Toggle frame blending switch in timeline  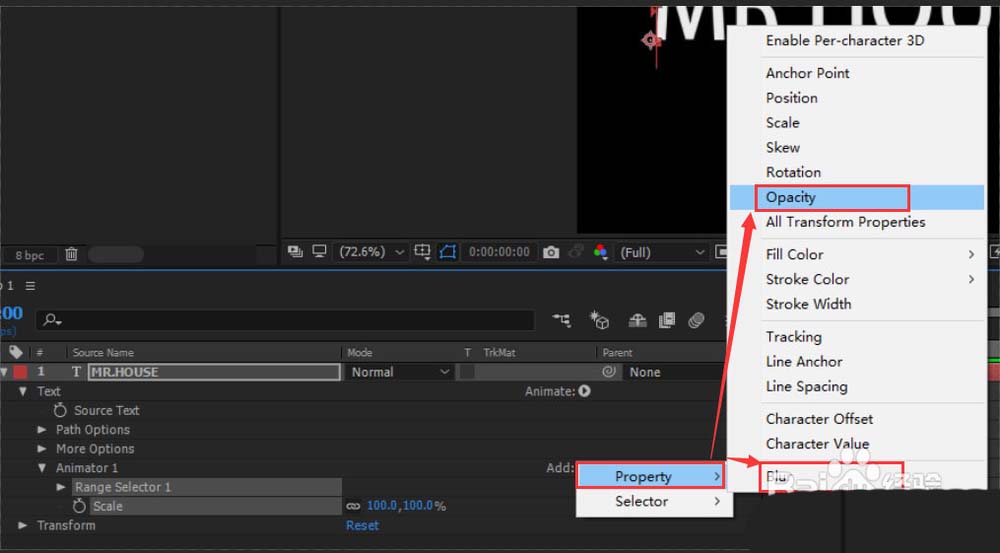666,320
